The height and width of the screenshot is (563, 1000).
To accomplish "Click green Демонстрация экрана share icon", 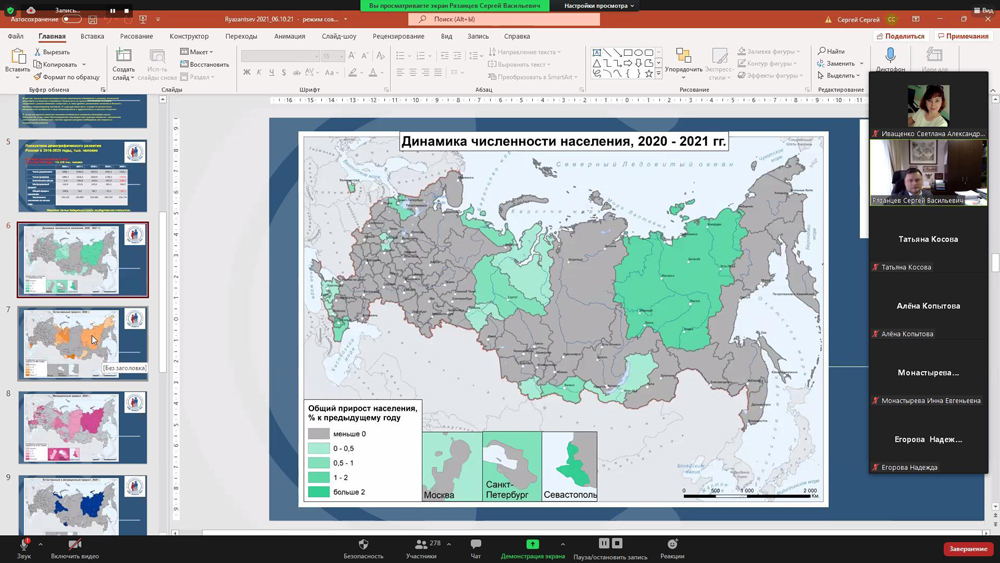I will 532,544.
